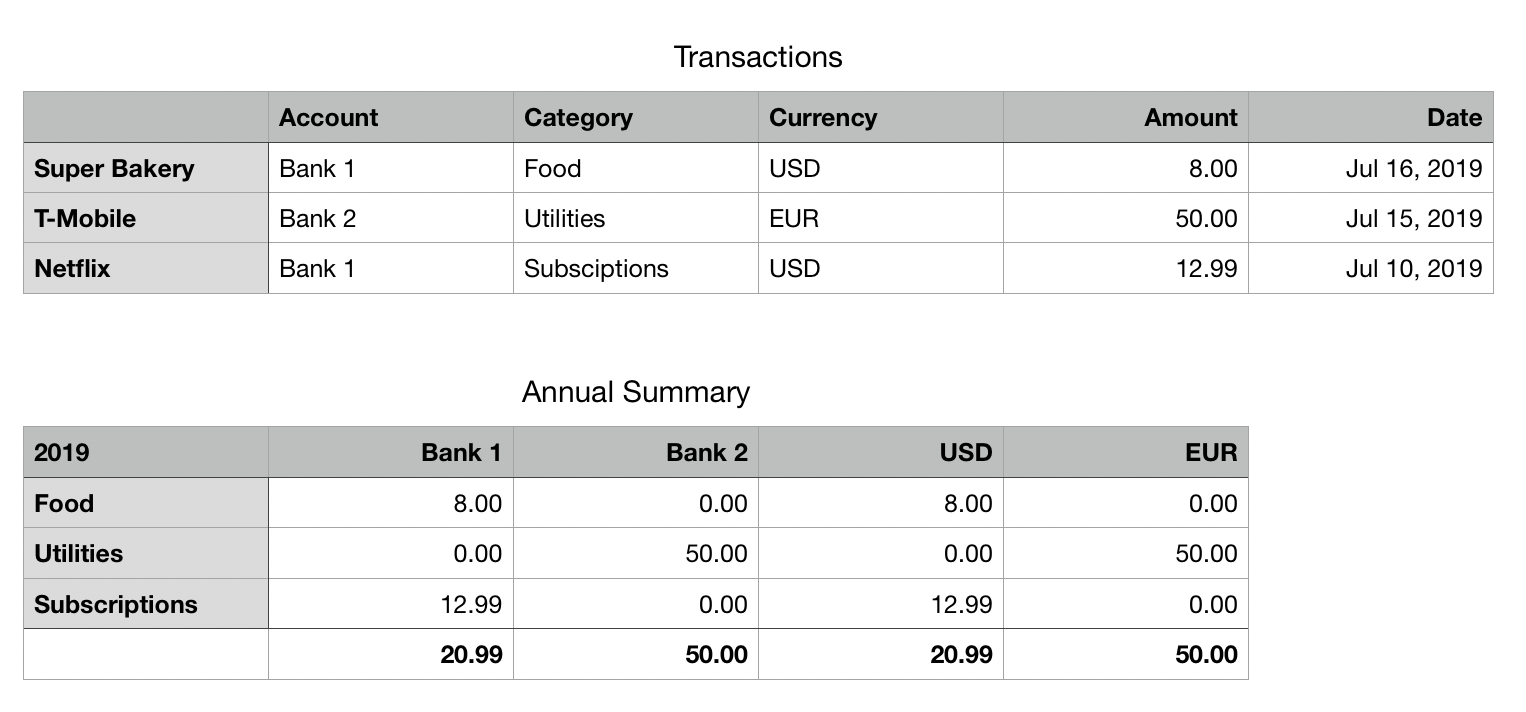Click the EUR summary column header
1526x712 pixels.
click(1126, 452)
